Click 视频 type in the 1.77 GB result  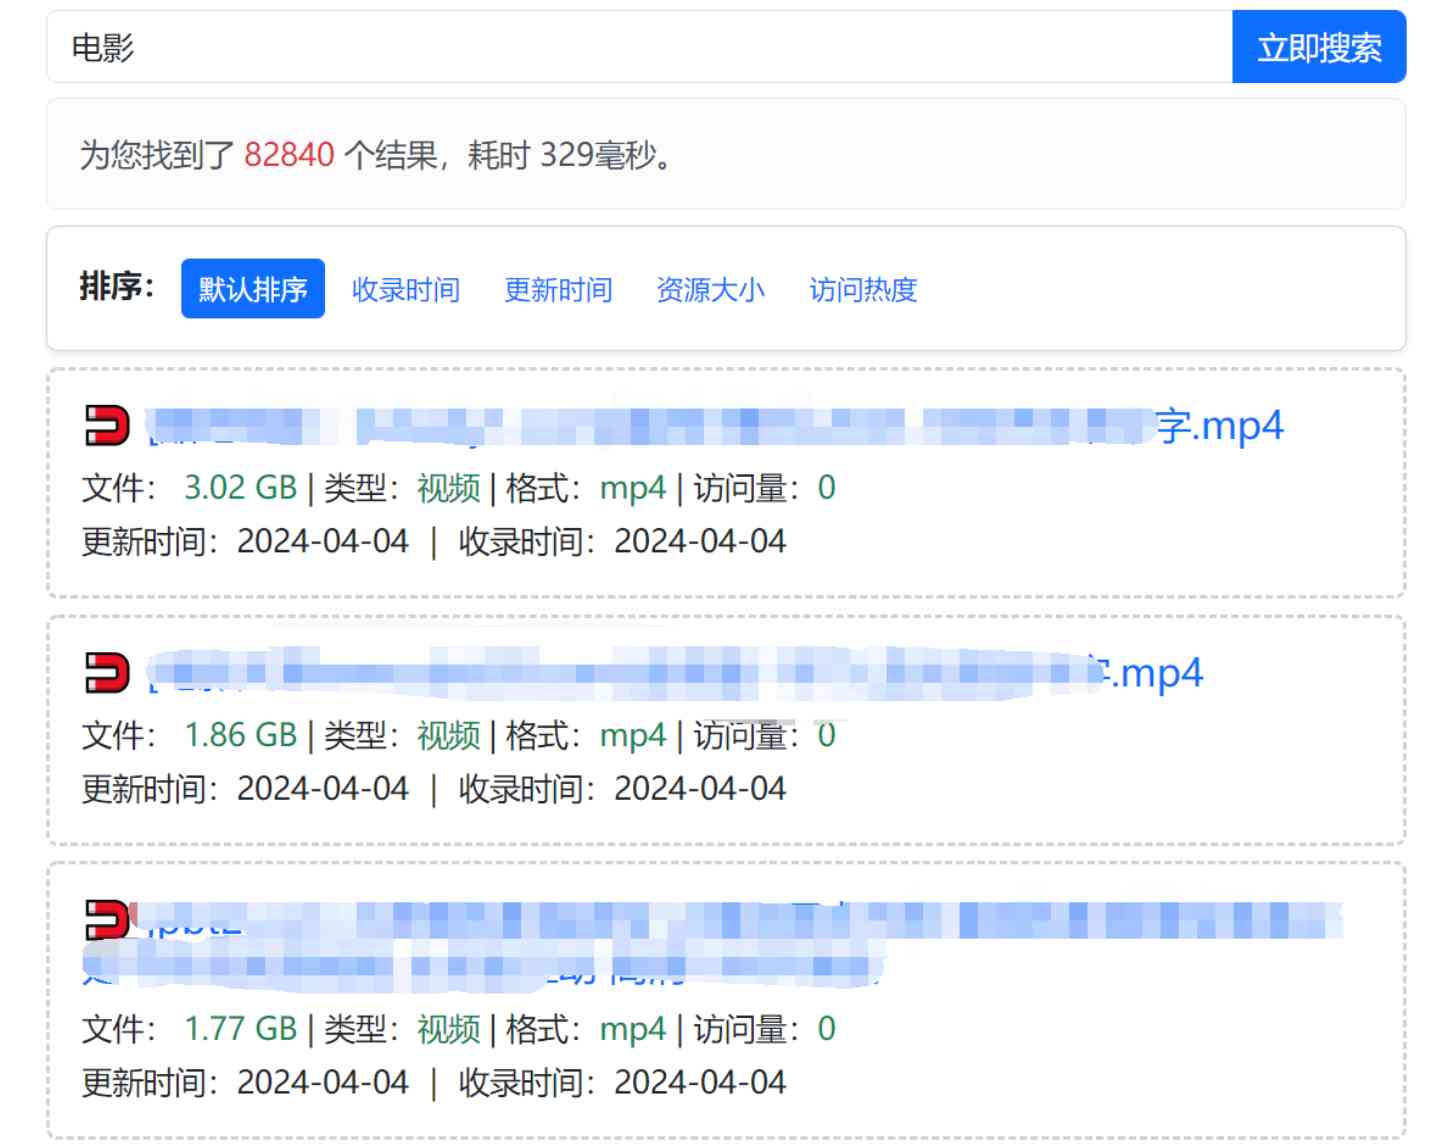pos(449,1029)
